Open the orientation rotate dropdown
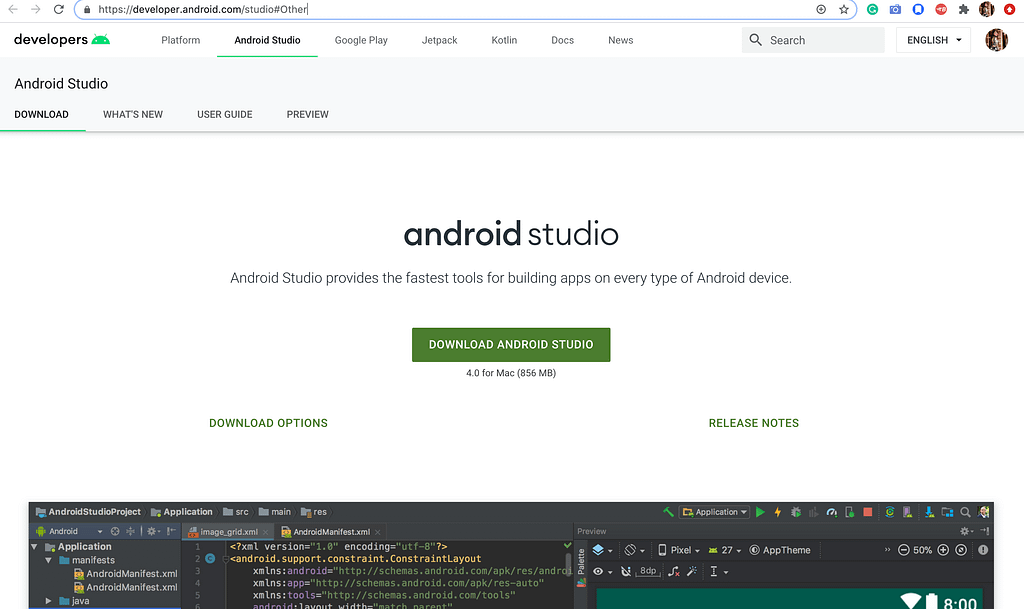 (x=634, y=550)
